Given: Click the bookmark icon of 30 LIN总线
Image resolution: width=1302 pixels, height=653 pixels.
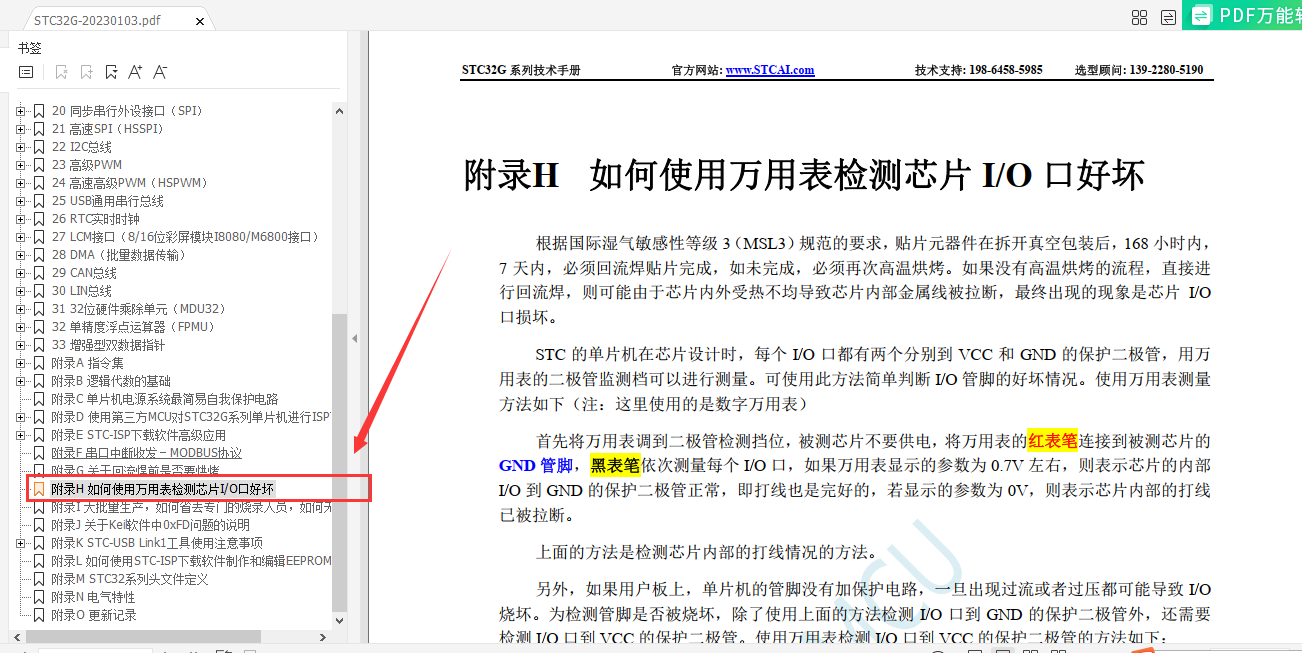Looking at the screenshot, I should 39,291.
